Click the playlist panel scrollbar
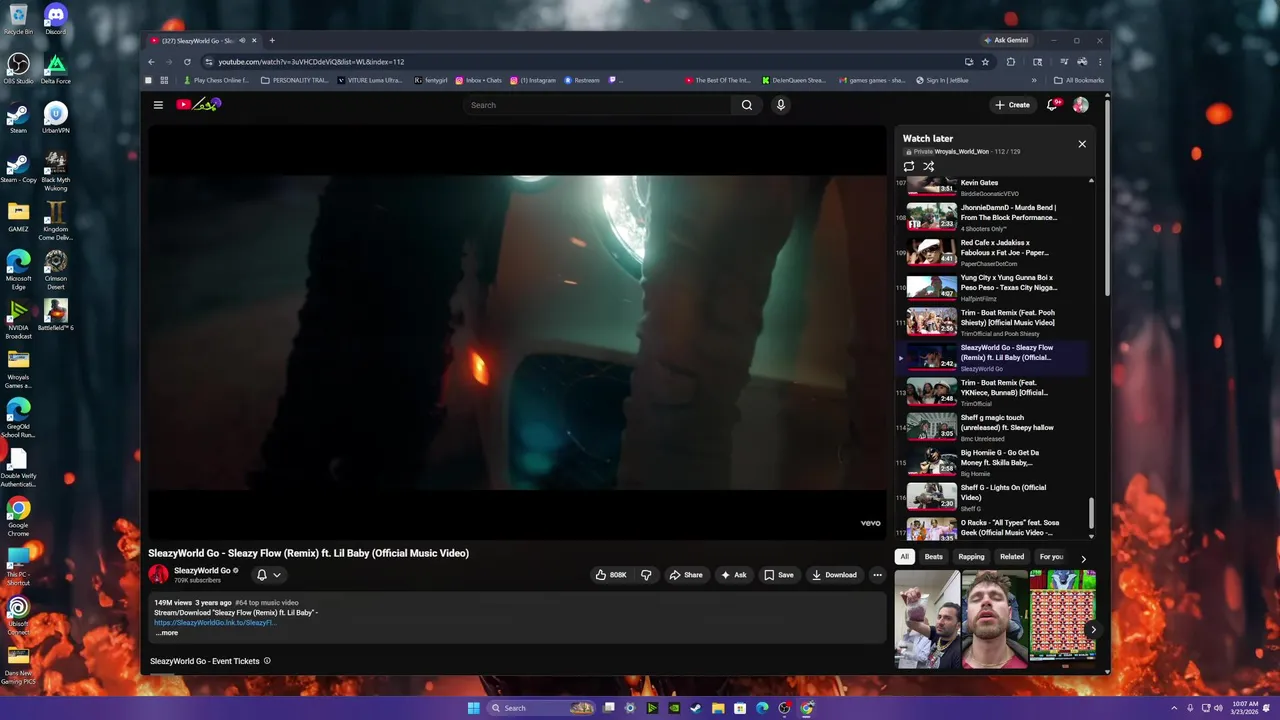 point(1091,513)
